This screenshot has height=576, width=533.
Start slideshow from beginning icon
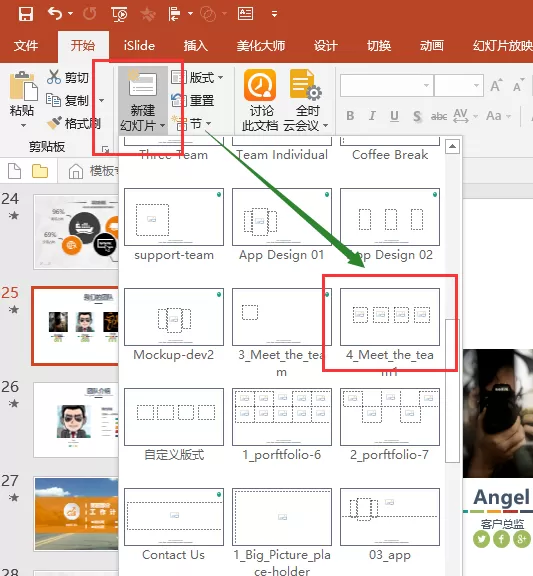click(119, 14)
